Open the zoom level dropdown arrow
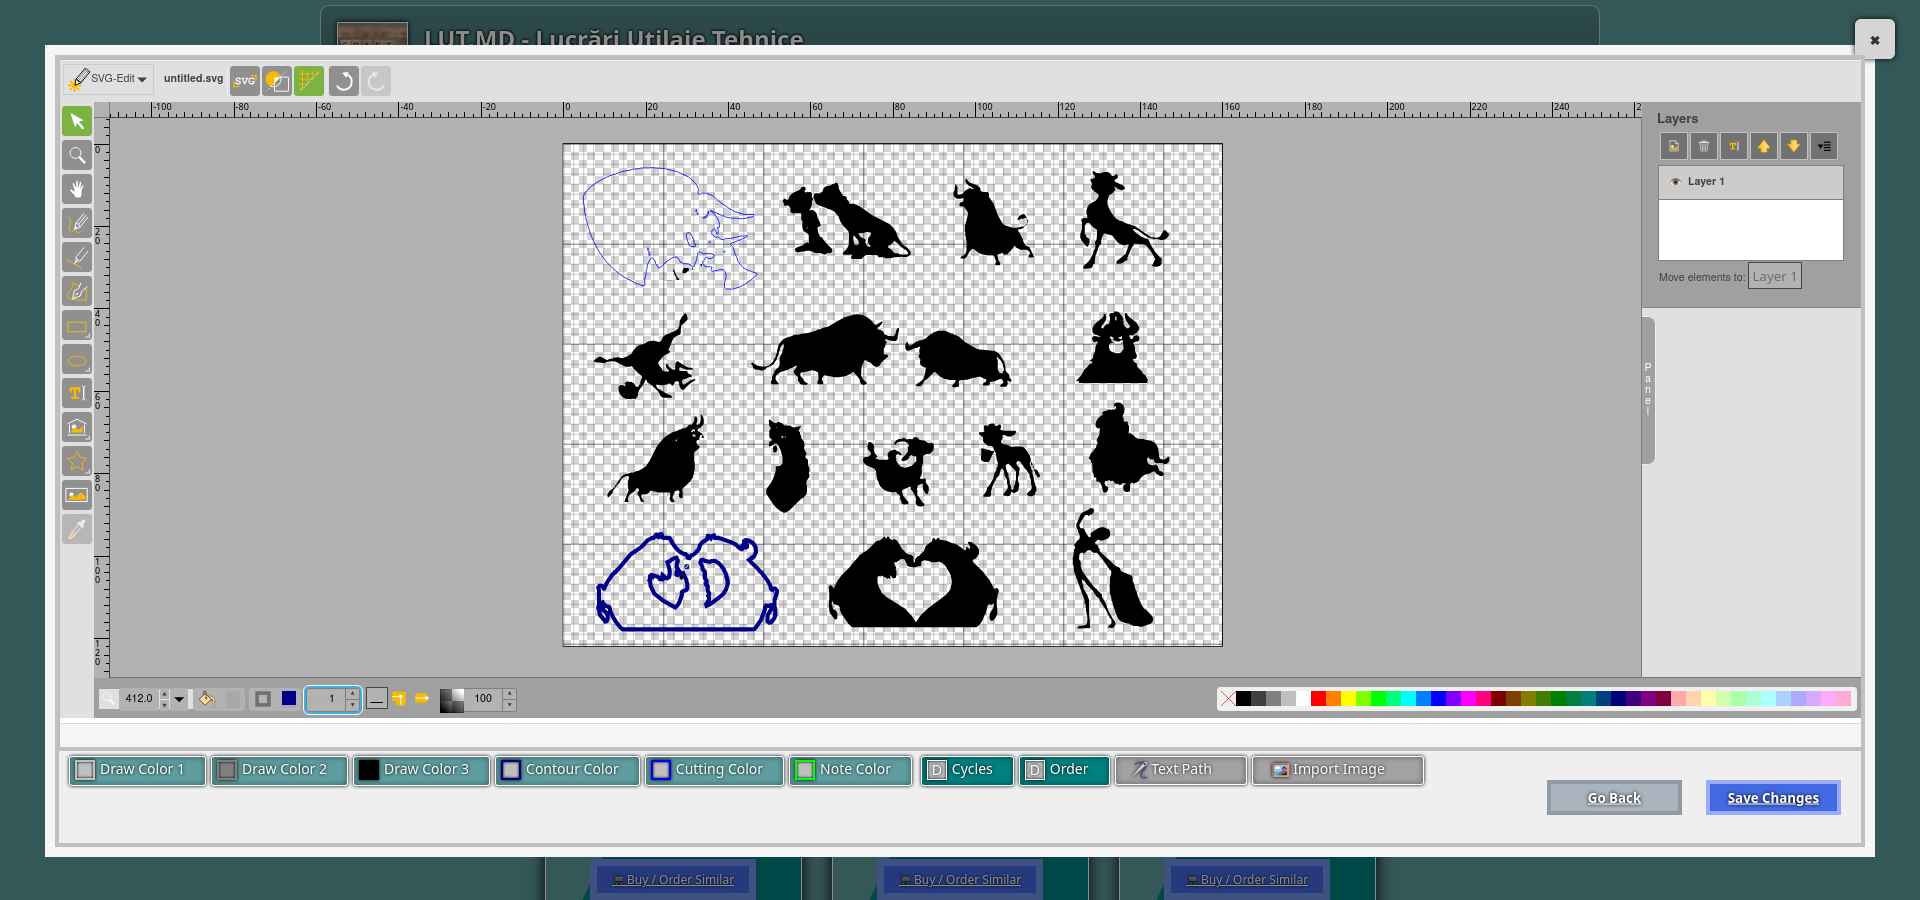The height and width of the screenshot is (900, 1920). [179, 699]
